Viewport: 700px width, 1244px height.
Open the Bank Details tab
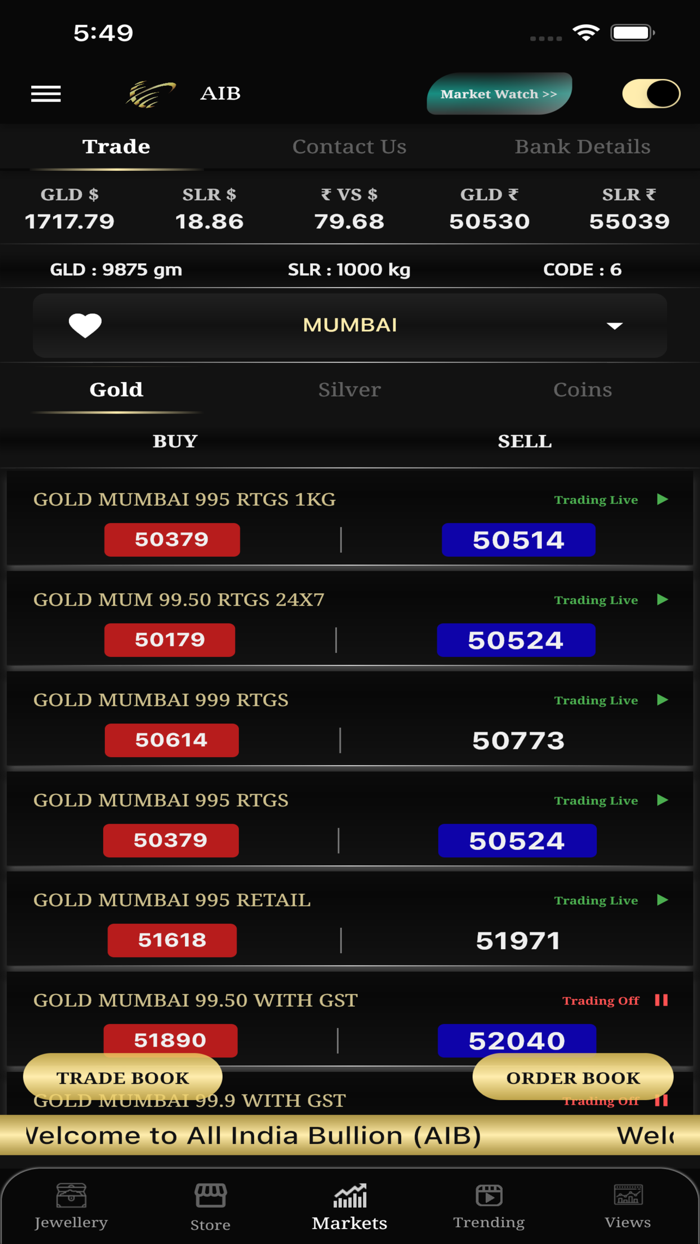pos(582,146)
